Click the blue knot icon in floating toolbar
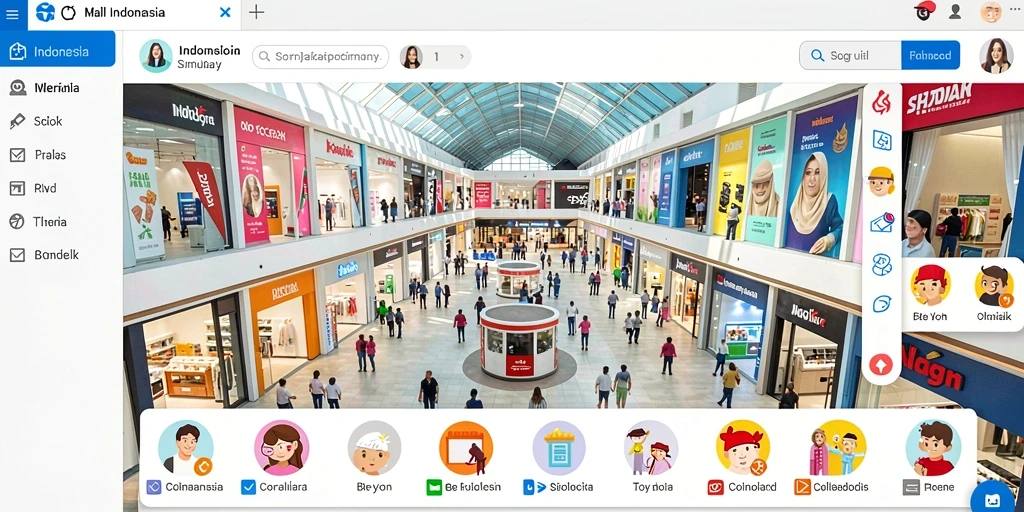This screenshot has width=1024, height=512. pos(882,264)
